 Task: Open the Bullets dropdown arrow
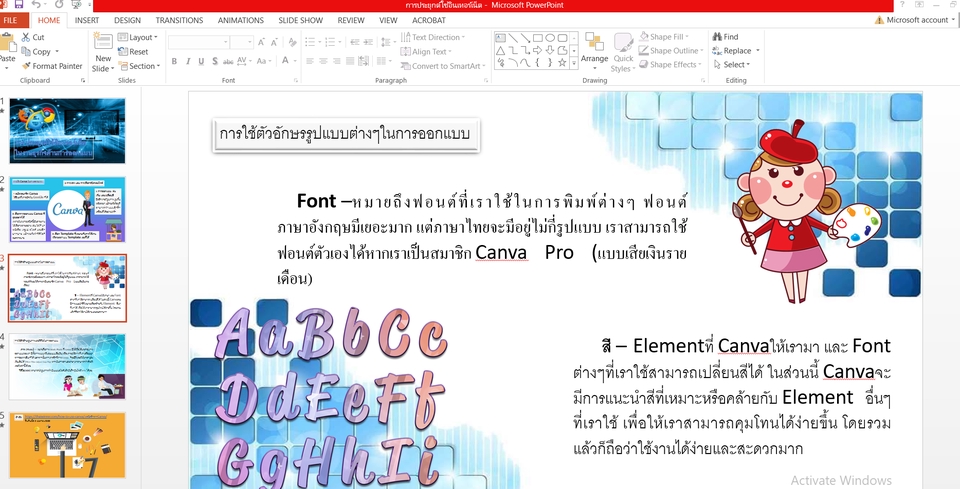pos(321,42)
